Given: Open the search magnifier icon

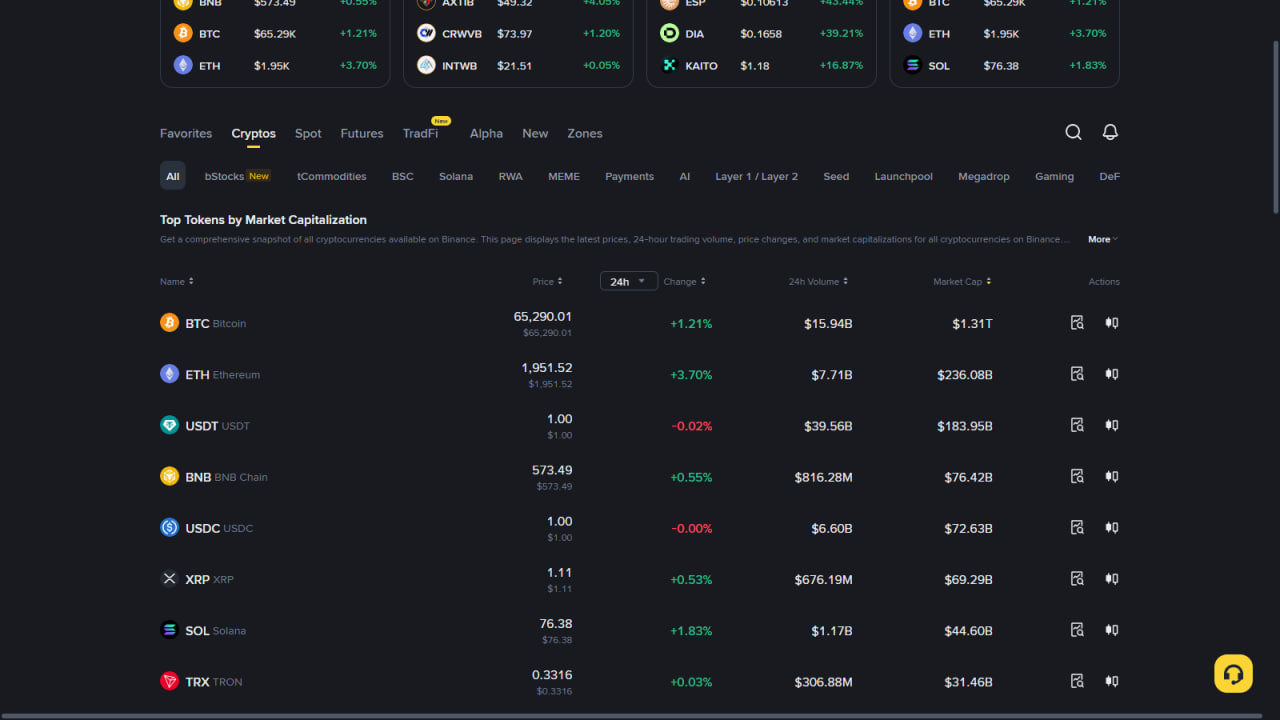Looking at the screenshot, I should [1073, 132].
